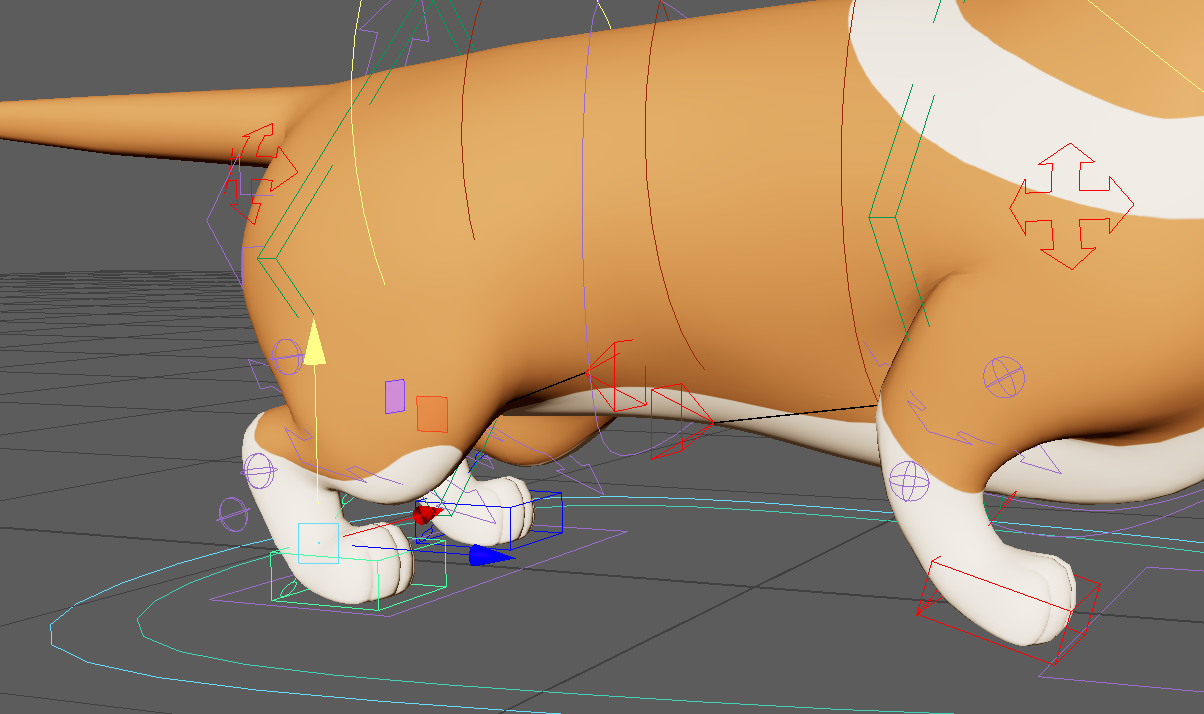
Task: Select purple sphere control on front leg ankle
Action: (x=910, y=481)
